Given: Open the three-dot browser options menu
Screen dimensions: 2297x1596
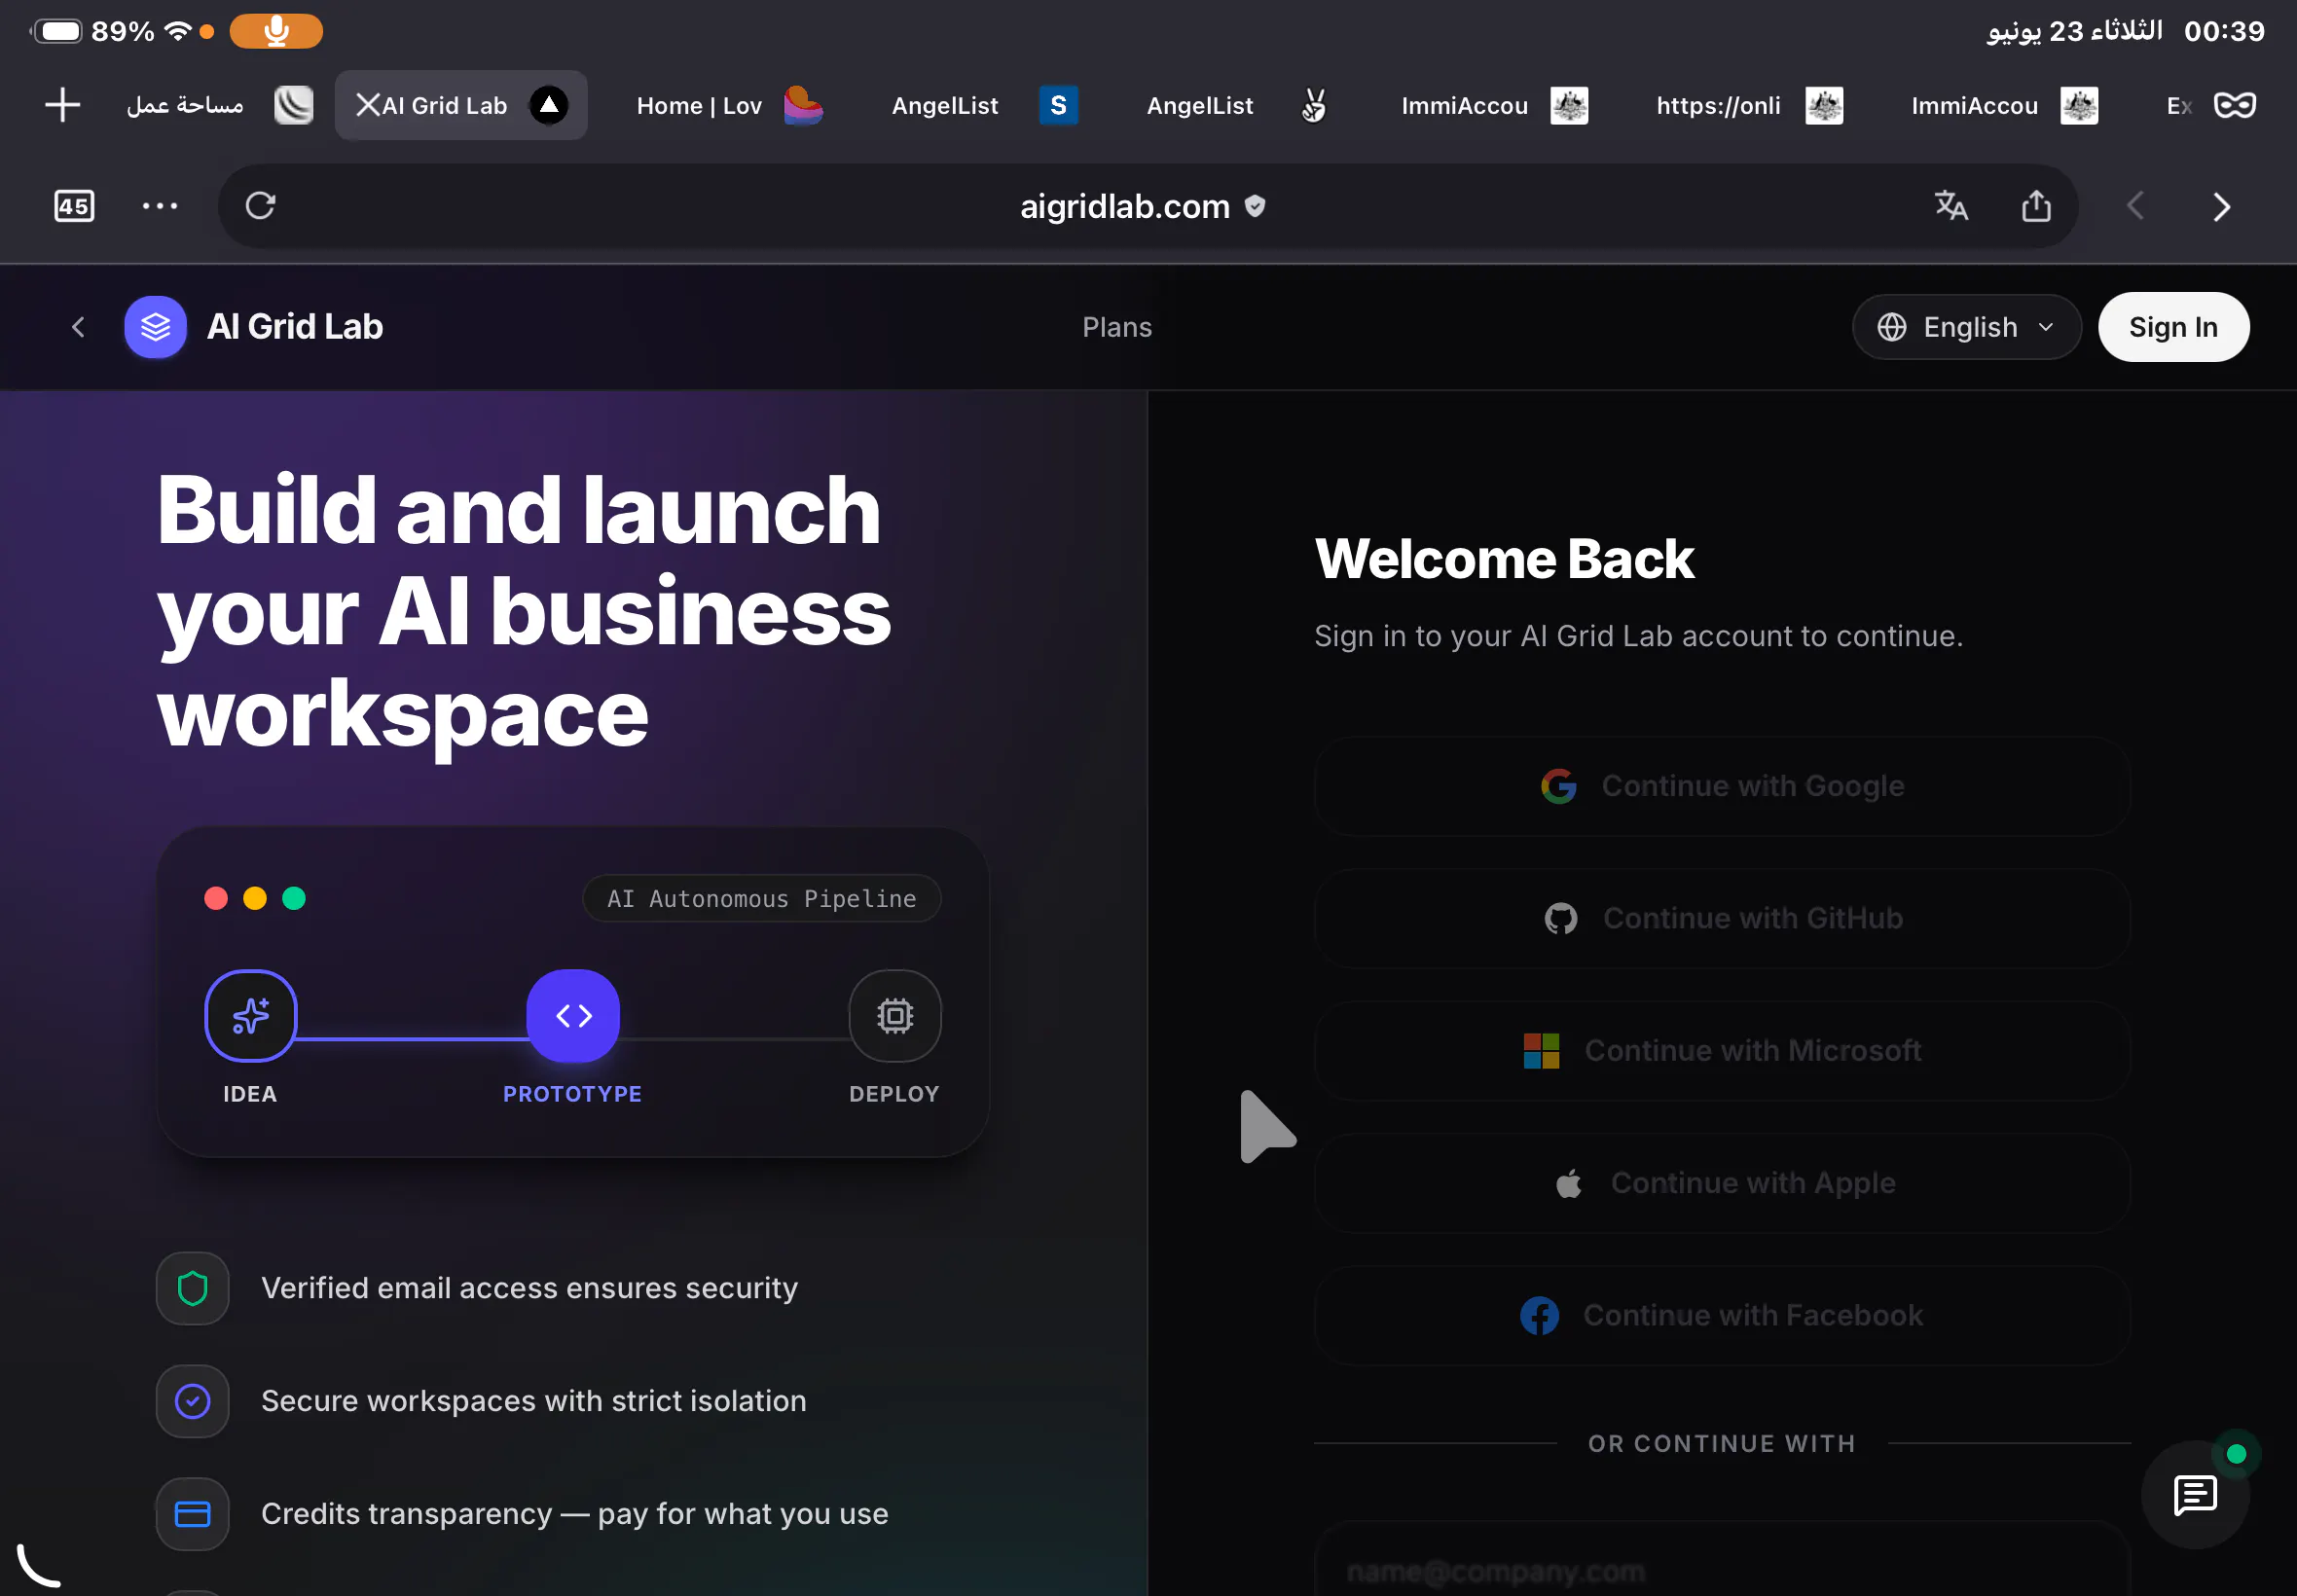Looking at the screenshot, I should (x=160, y=206).
